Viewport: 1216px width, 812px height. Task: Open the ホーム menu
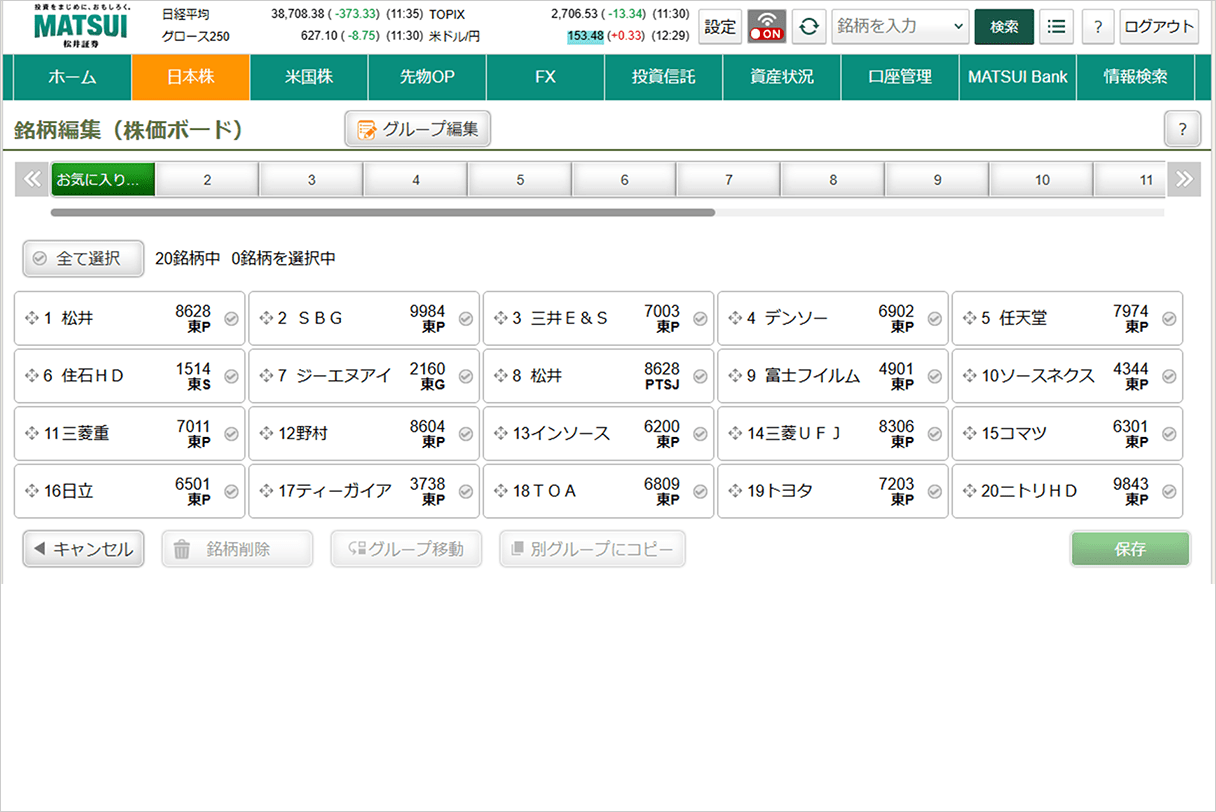pyautogui.click(x=72, y=77)
